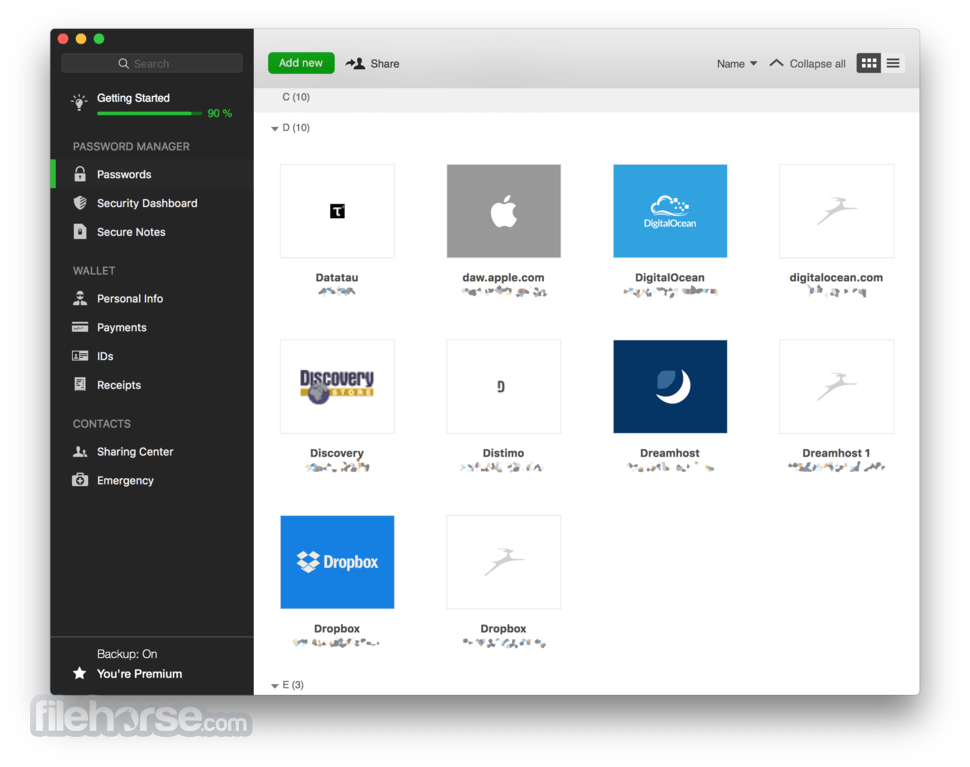
Task: Click the DigitalOcean name label
Action: pyautogui.click(x=670, y=277)
